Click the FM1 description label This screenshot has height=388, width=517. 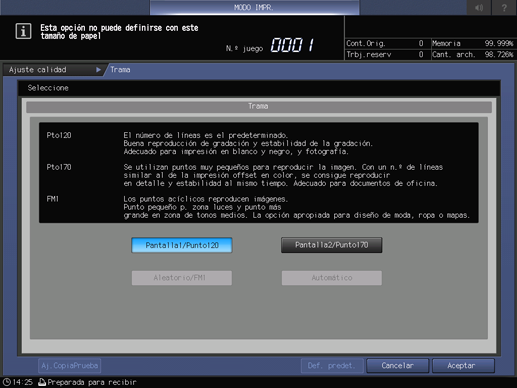pyautogui.click(x=53, y=199)
